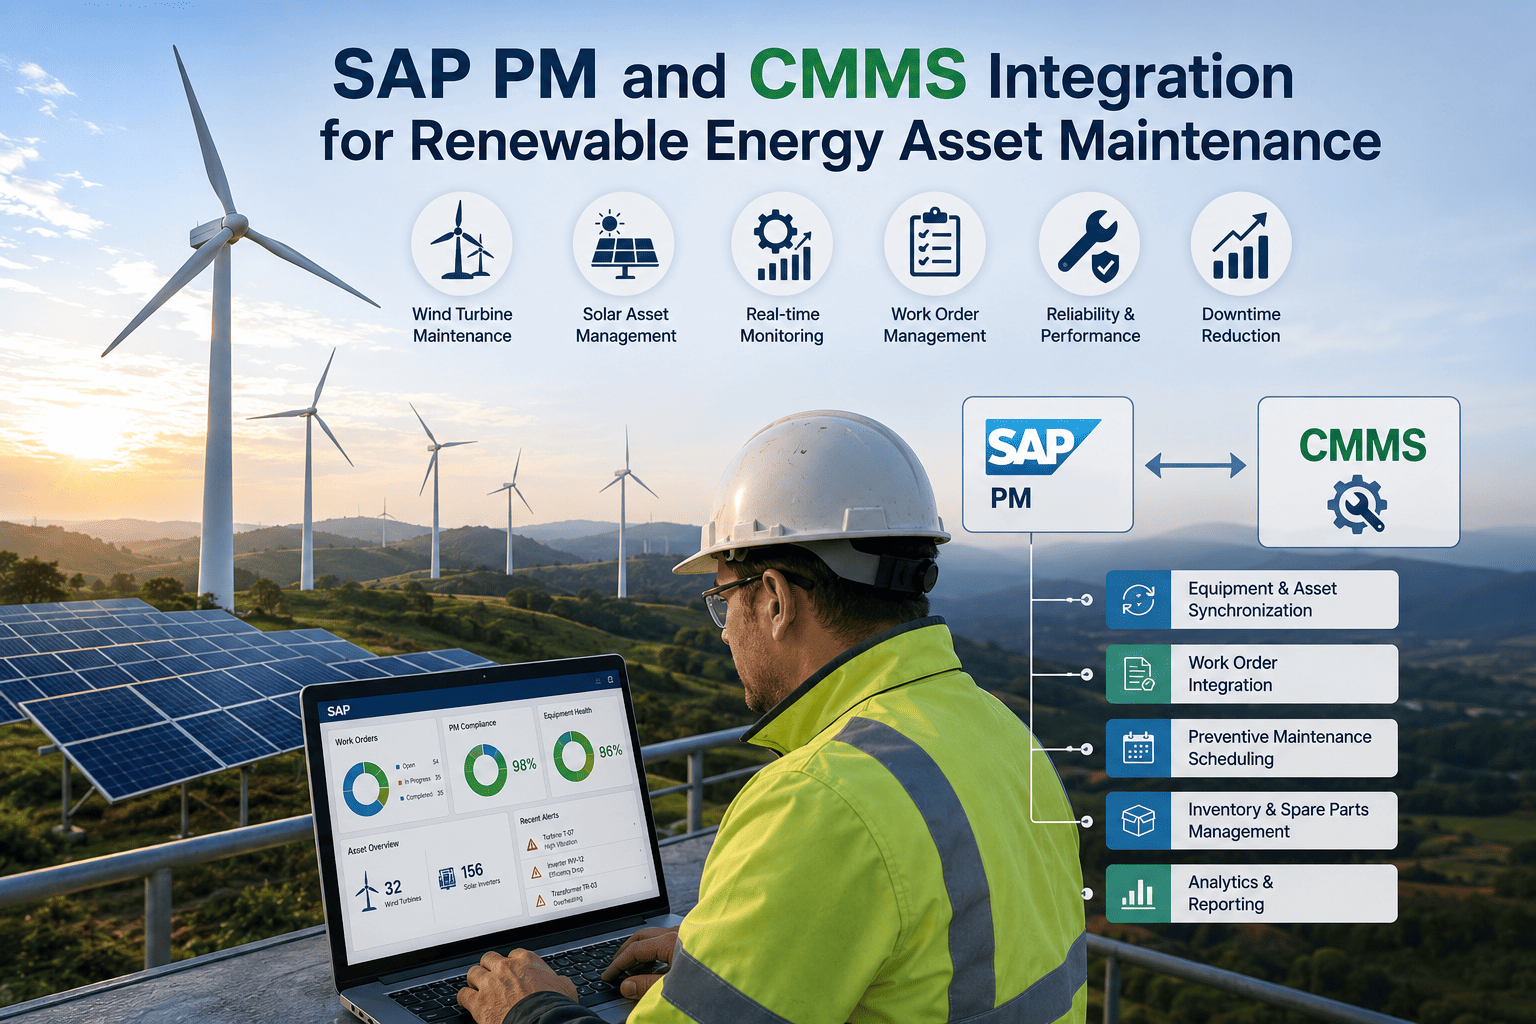This screenshot has height=1024, width=1536.
Task: Click the 'Equipment Health' card title
Action: coord(568,712)
